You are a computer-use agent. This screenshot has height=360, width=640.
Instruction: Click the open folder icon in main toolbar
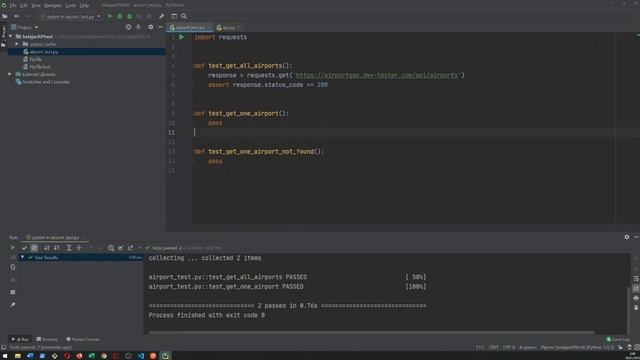[x=5, y=16]
